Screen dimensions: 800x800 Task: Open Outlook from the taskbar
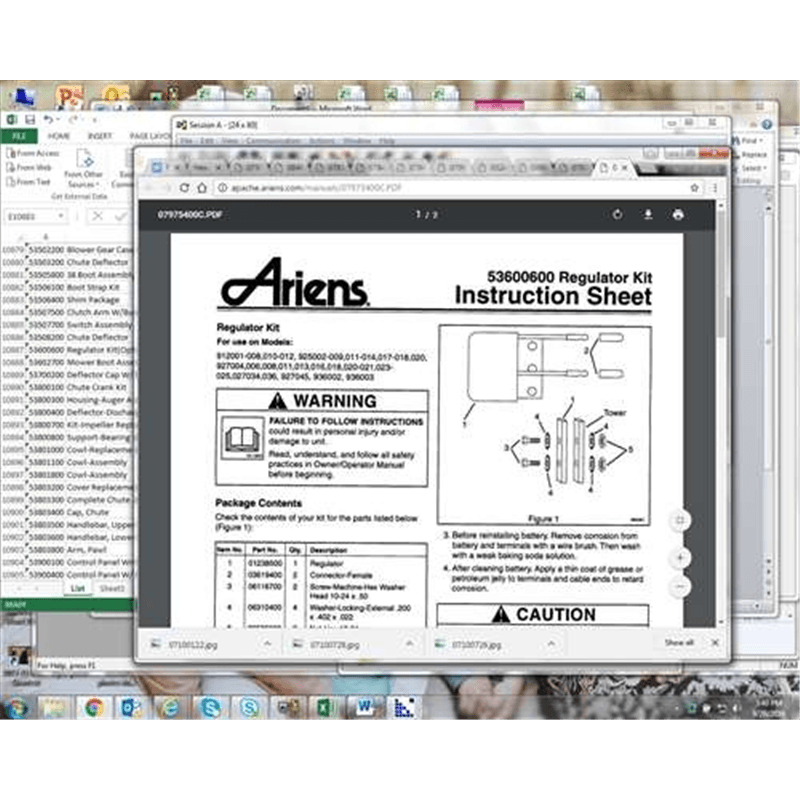(132, 707)
